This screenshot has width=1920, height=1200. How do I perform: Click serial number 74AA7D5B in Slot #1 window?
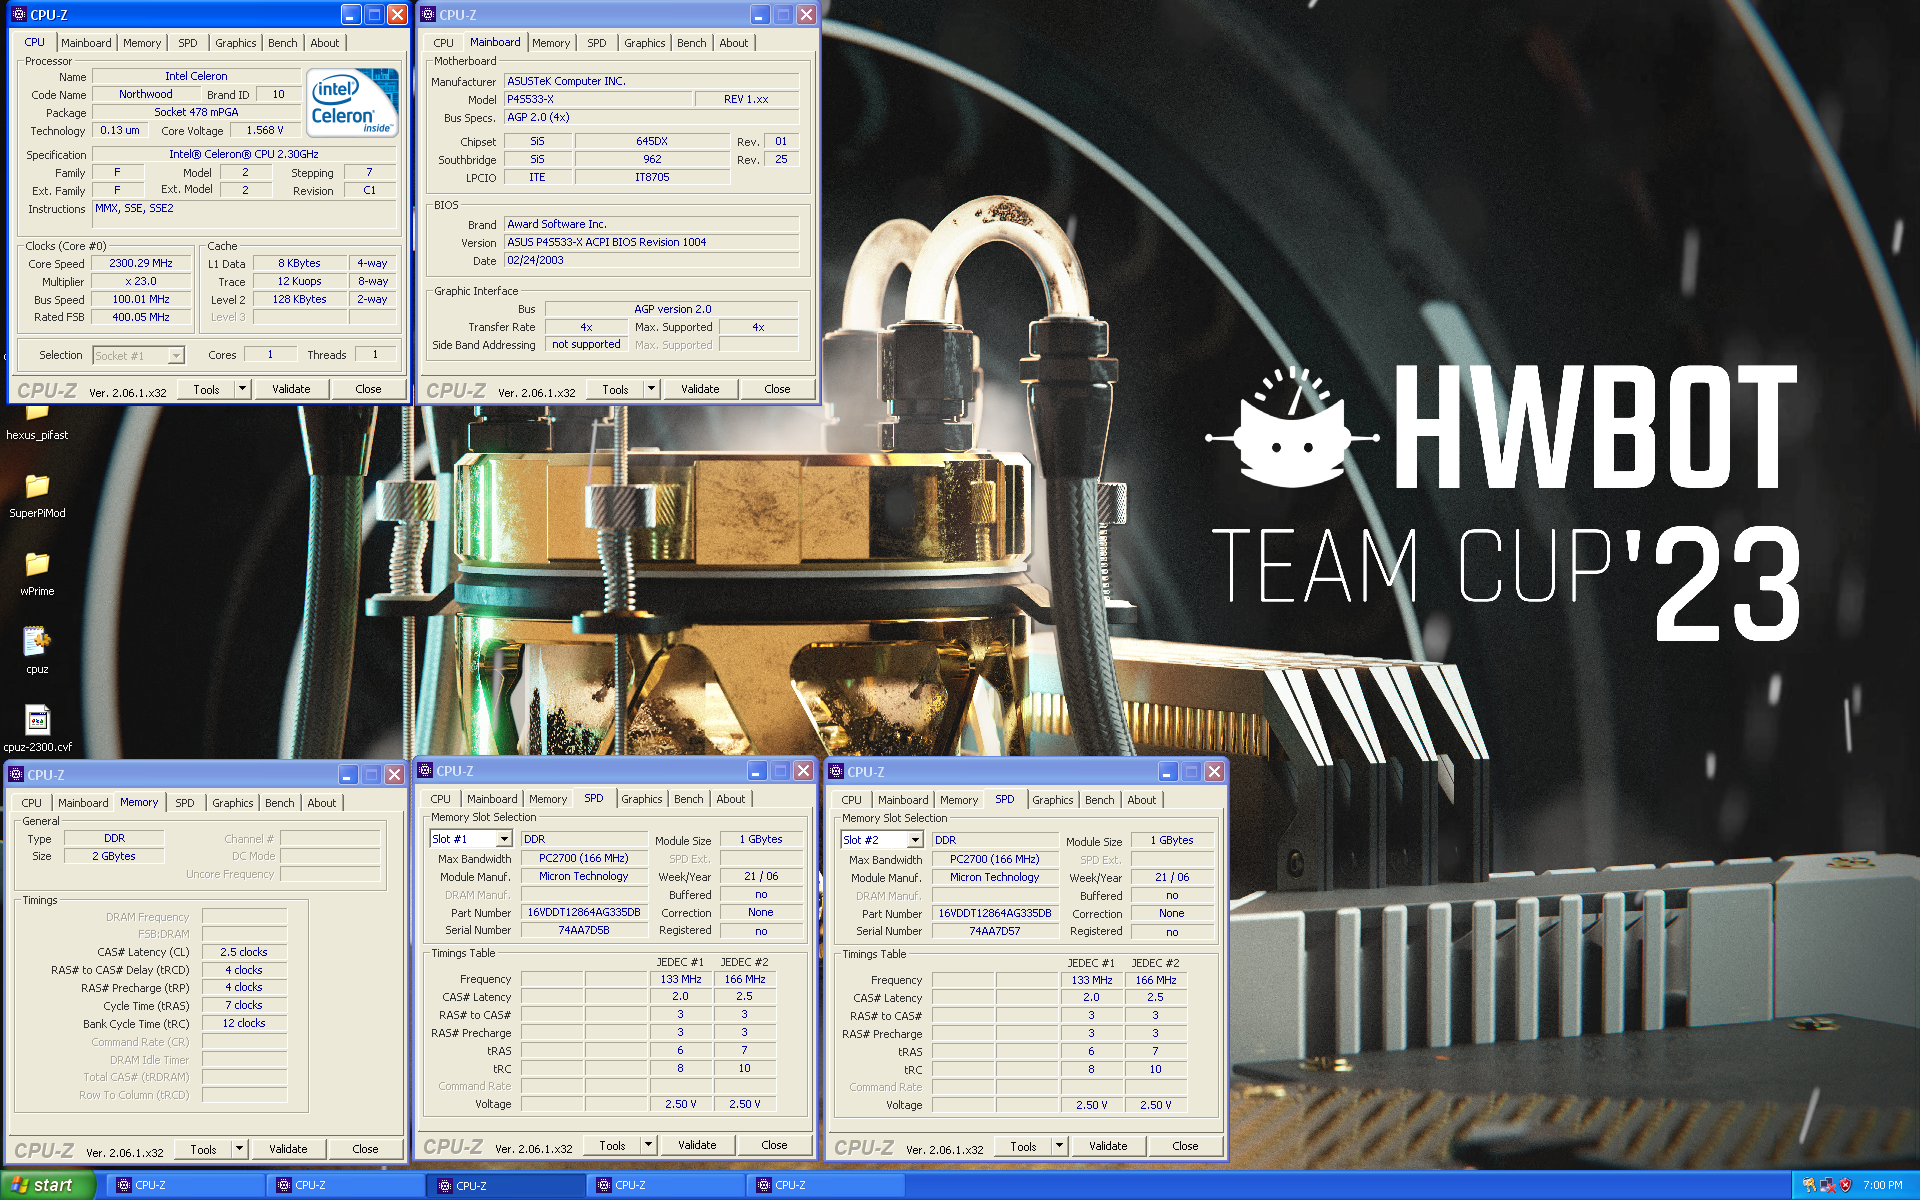tap(584, 930)
